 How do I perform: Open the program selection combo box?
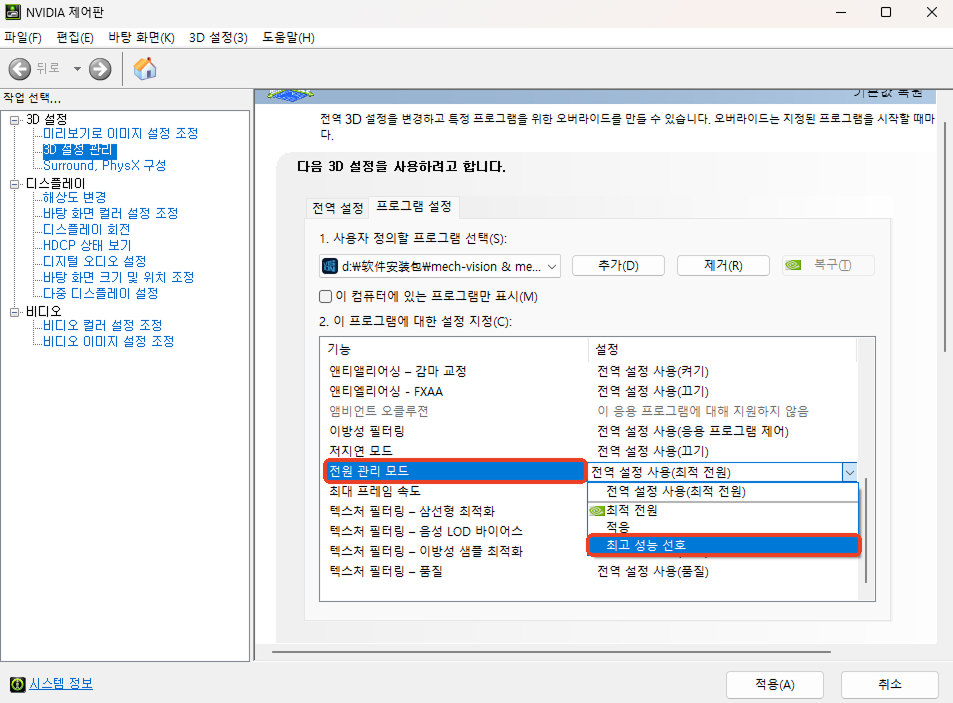tap(439, 266)
